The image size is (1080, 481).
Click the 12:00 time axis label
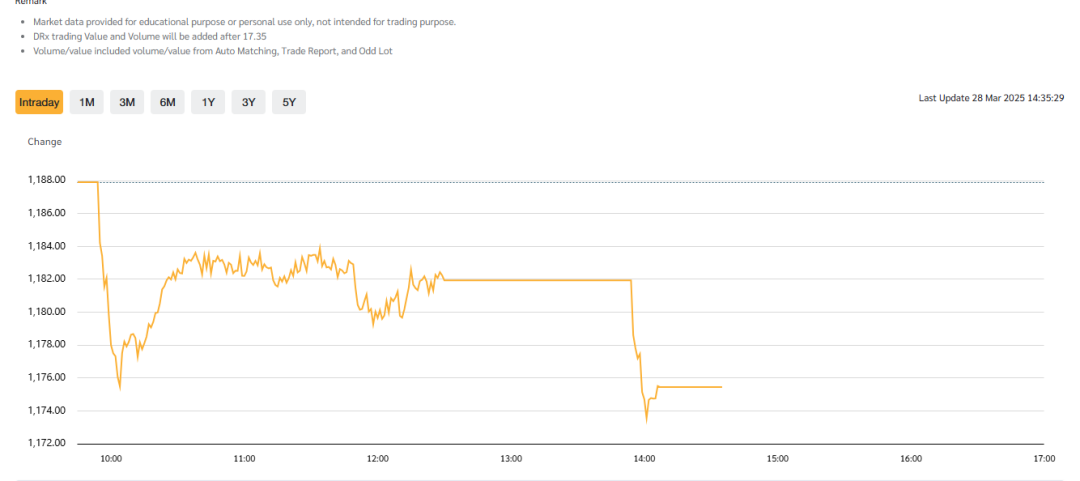[377, 459]
